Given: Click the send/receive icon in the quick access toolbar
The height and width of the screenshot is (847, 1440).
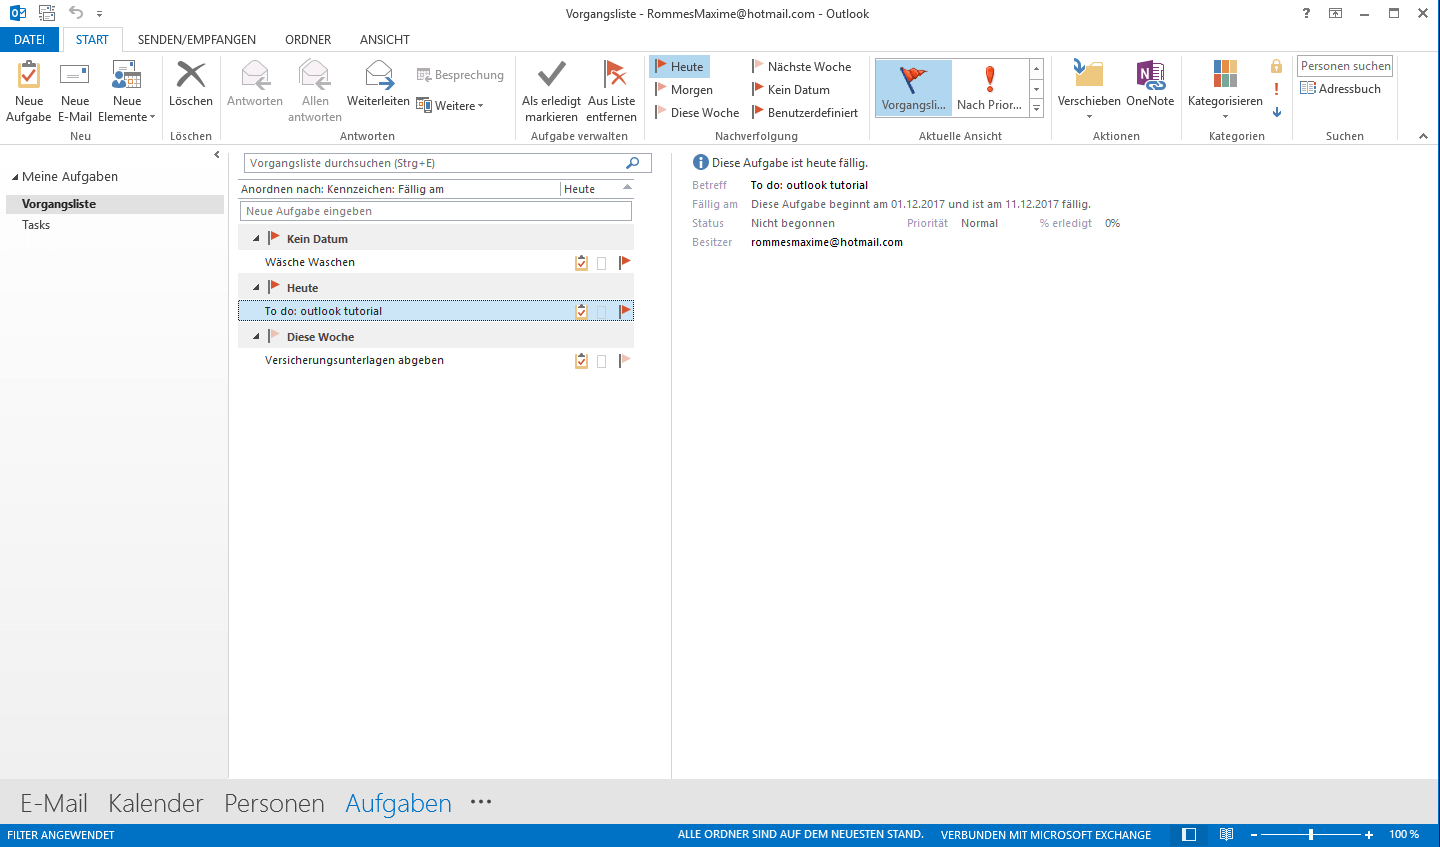Looking at the screenshot, I should 47,13.
